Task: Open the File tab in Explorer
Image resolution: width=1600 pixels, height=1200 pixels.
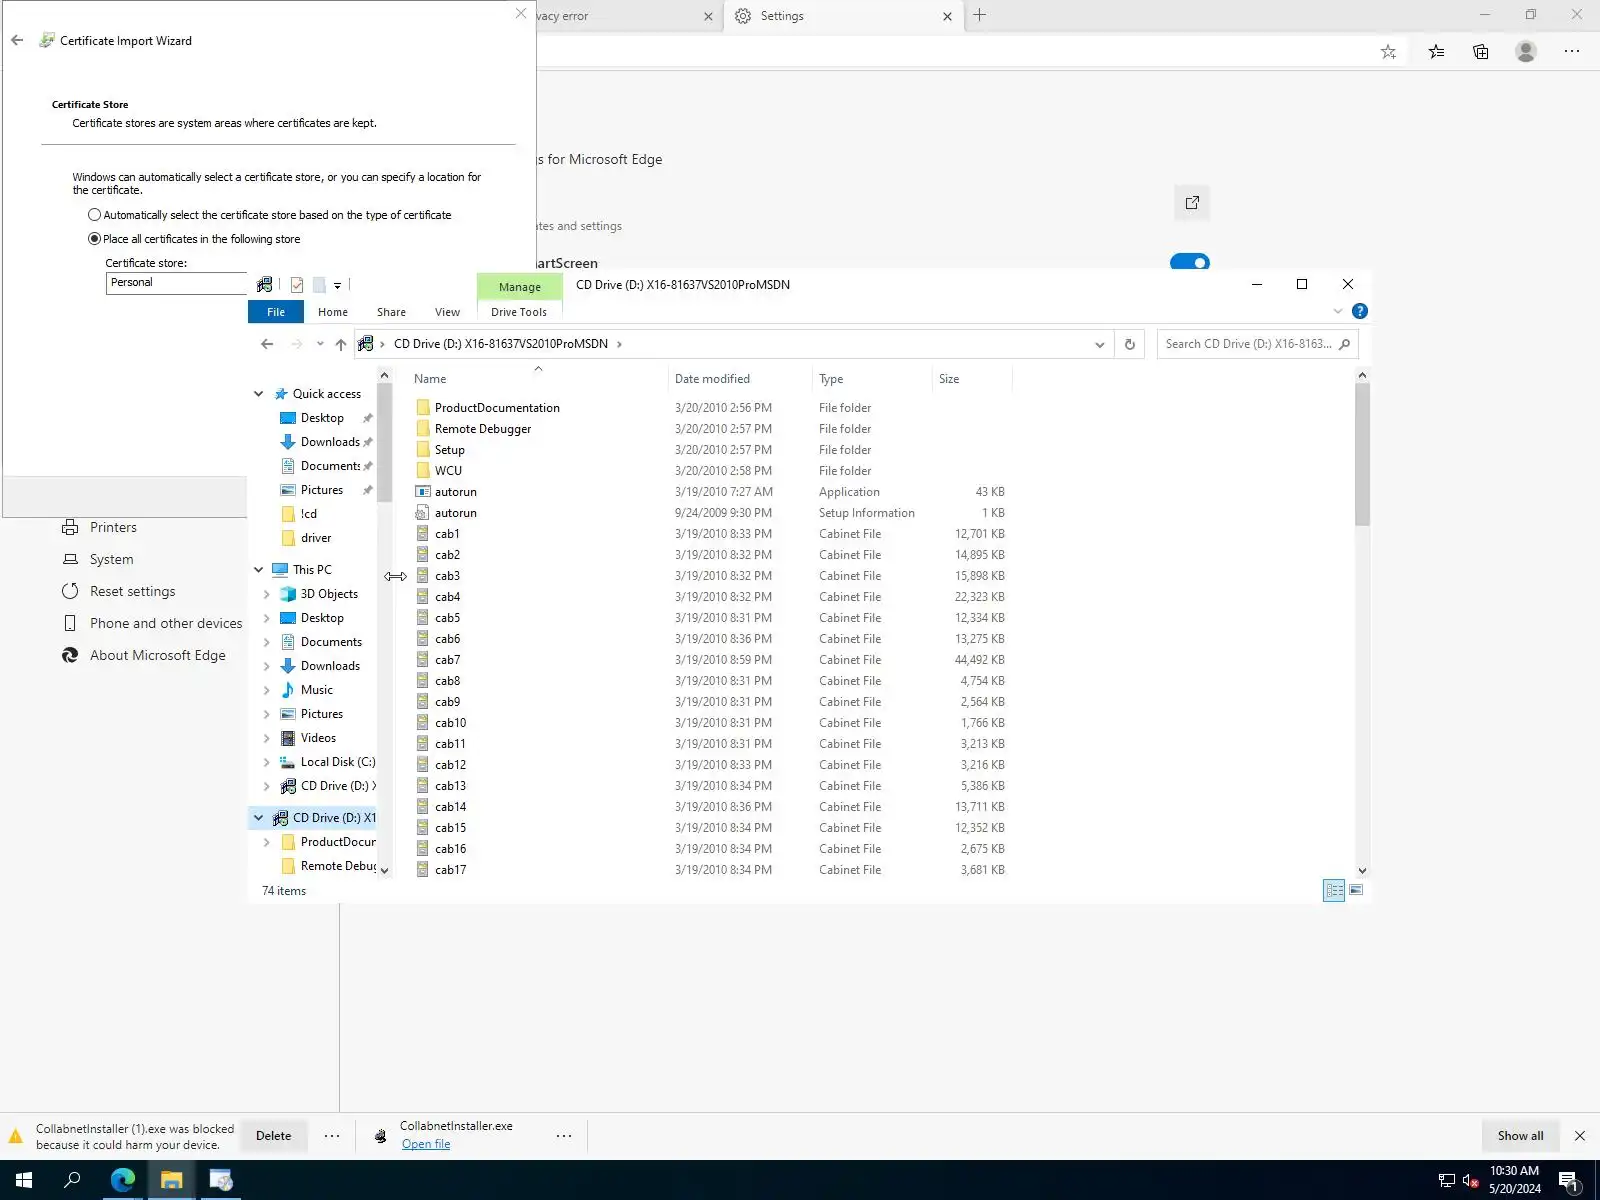Action: 276,312
